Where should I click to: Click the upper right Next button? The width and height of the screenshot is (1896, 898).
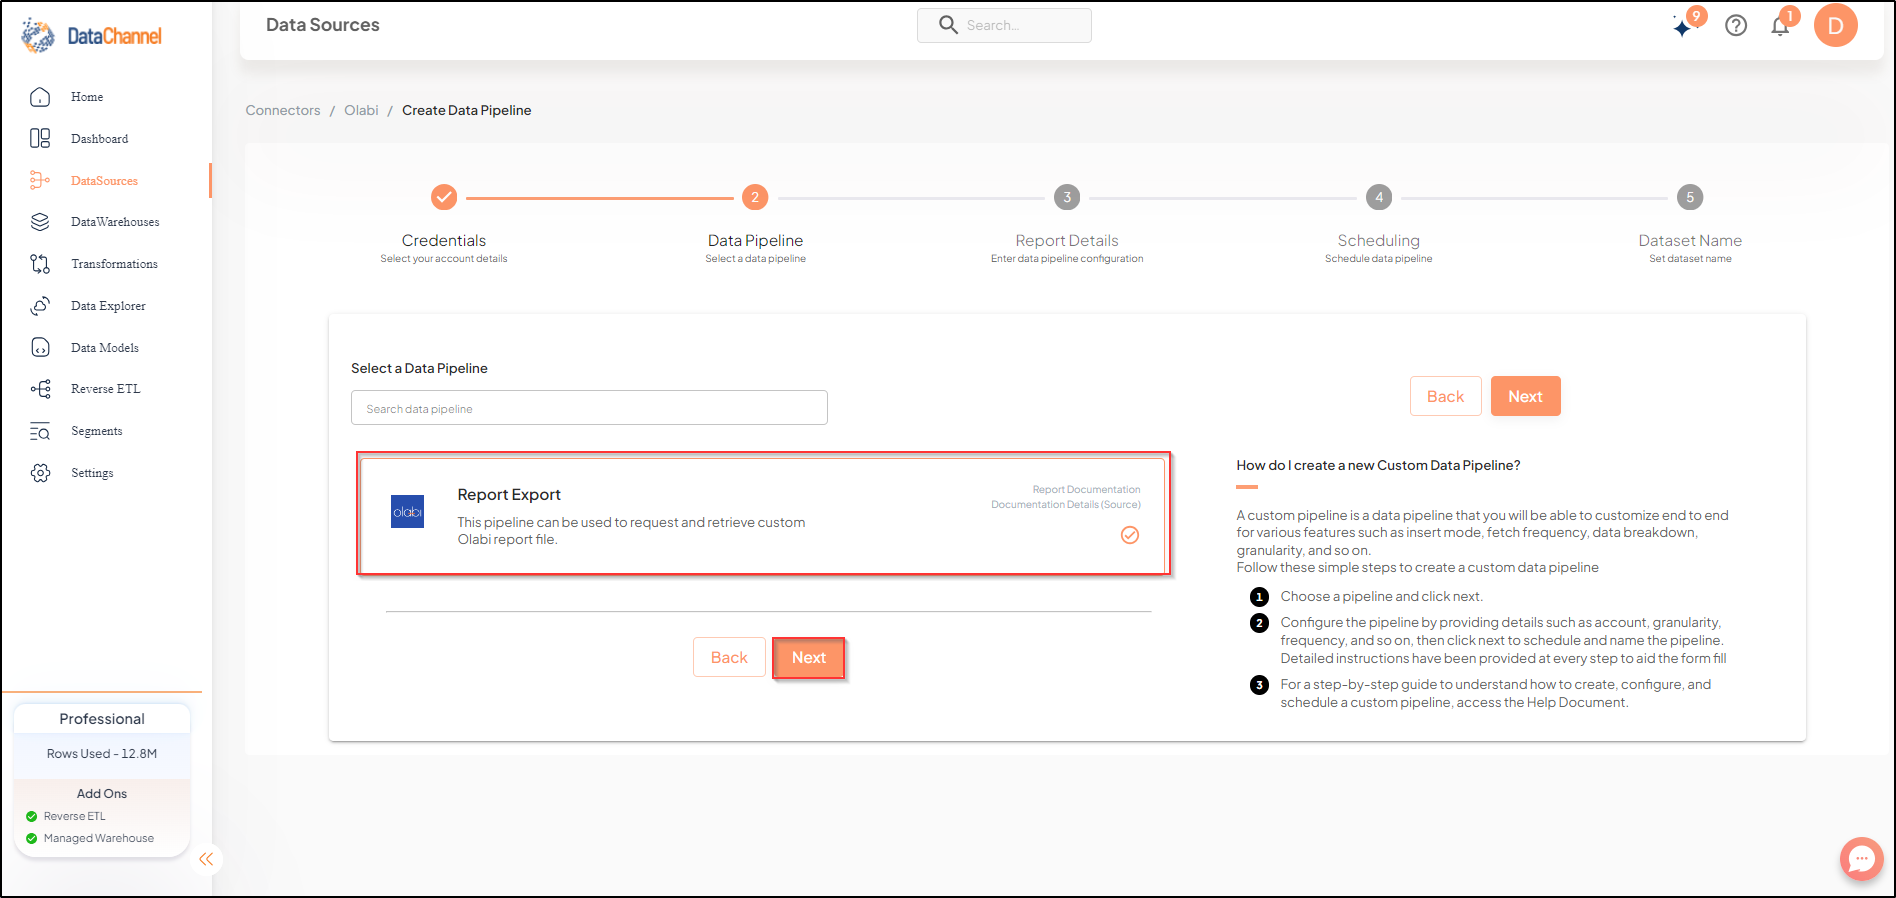click(x=1525, y=396)
